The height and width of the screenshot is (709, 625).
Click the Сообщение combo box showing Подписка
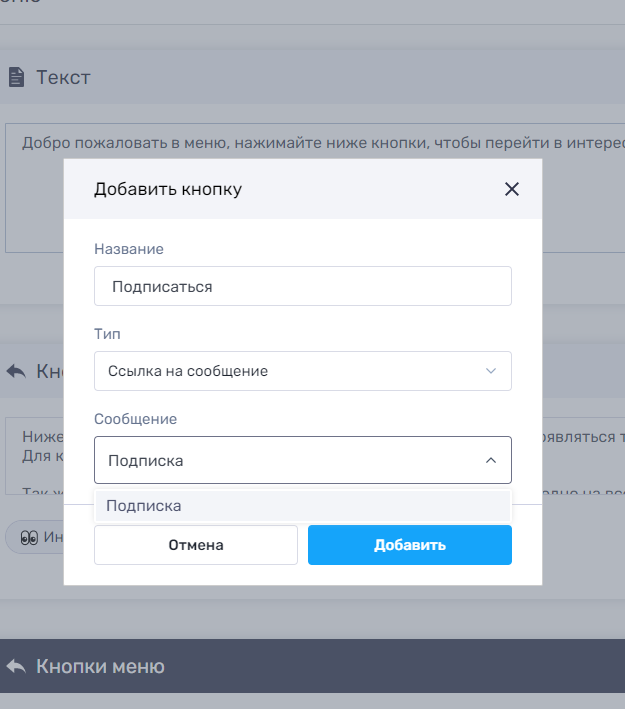290,461
